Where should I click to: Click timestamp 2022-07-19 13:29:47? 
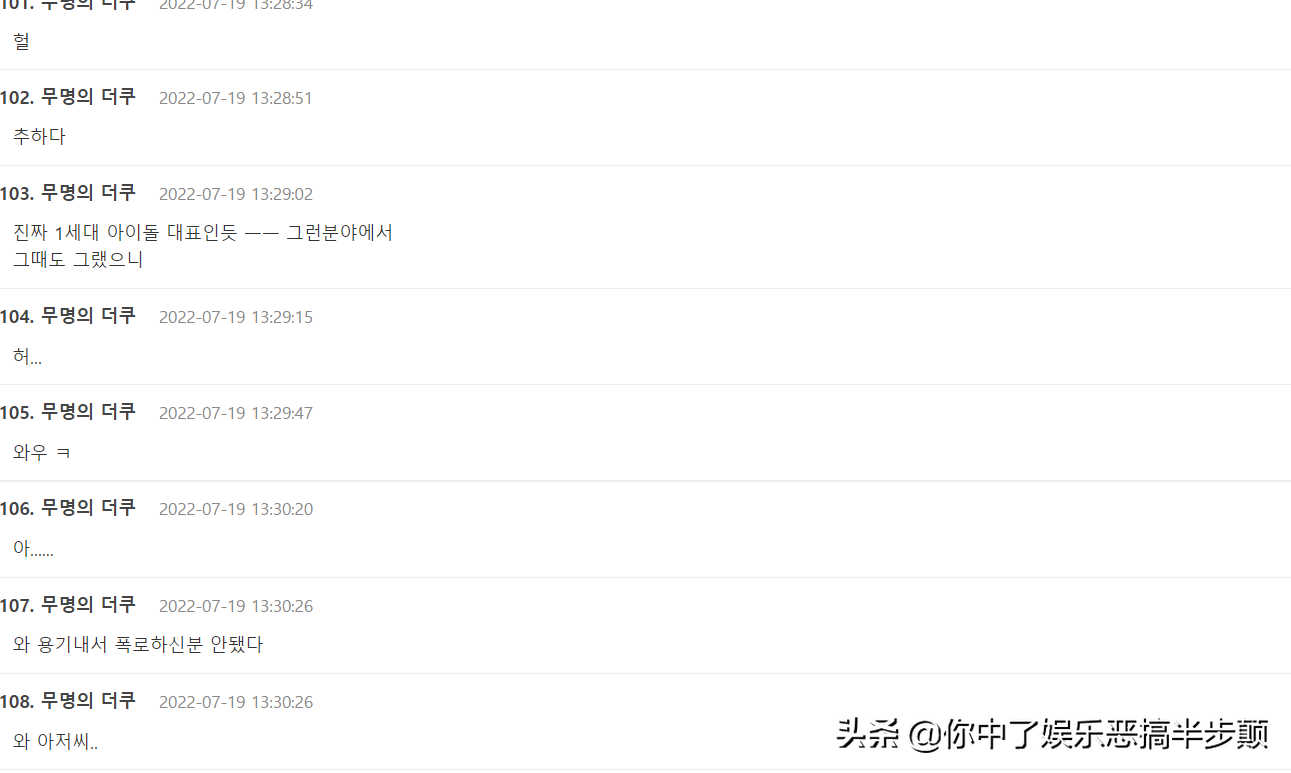(x=236, y=413)
